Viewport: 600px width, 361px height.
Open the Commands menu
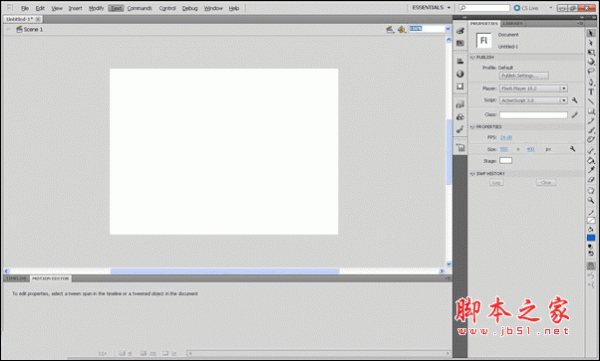coord(140,8)
